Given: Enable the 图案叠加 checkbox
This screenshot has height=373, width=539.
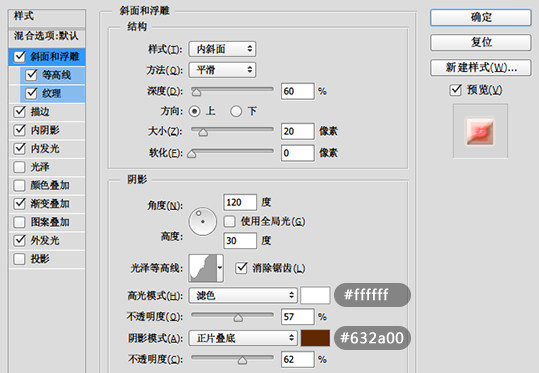Looking at the screenshot, I should coord(20,222).
